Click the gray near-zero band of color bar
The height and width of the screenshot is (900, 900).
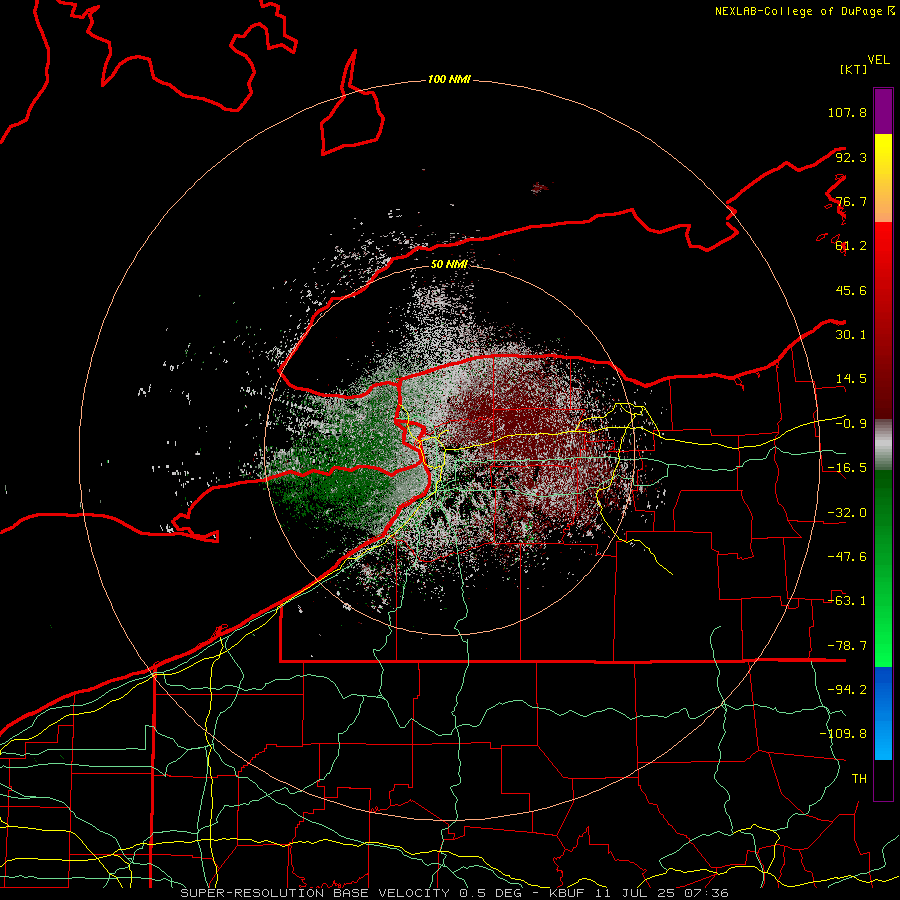click(x=883, y=445)
